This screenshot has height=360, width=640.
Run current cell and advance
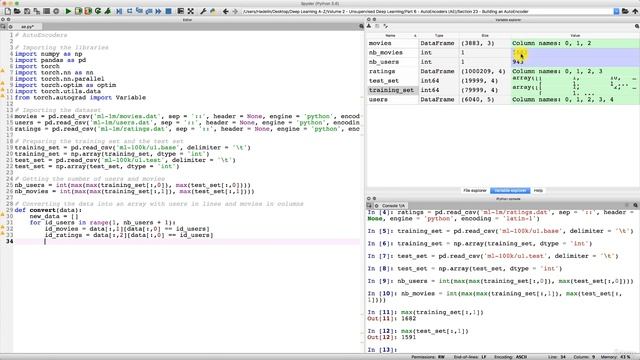[88, 11]
